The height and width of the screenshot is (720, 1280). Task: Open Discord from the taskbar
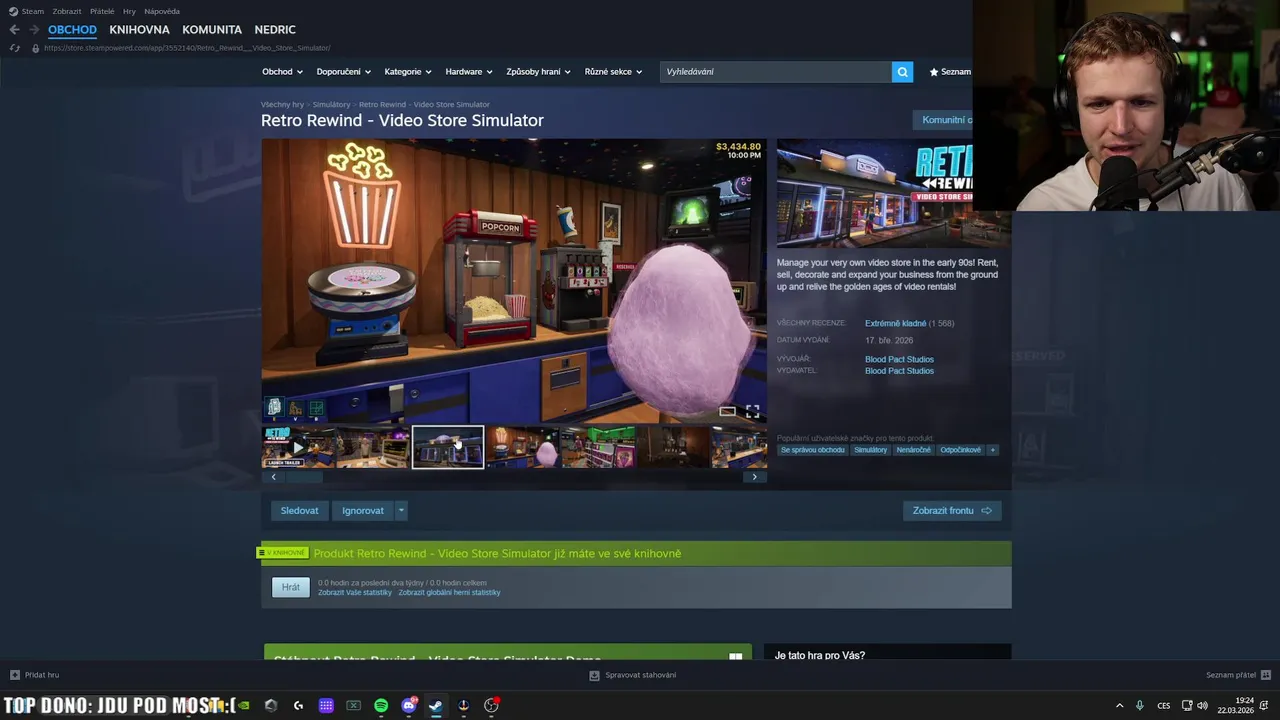(x=408, y=705)
